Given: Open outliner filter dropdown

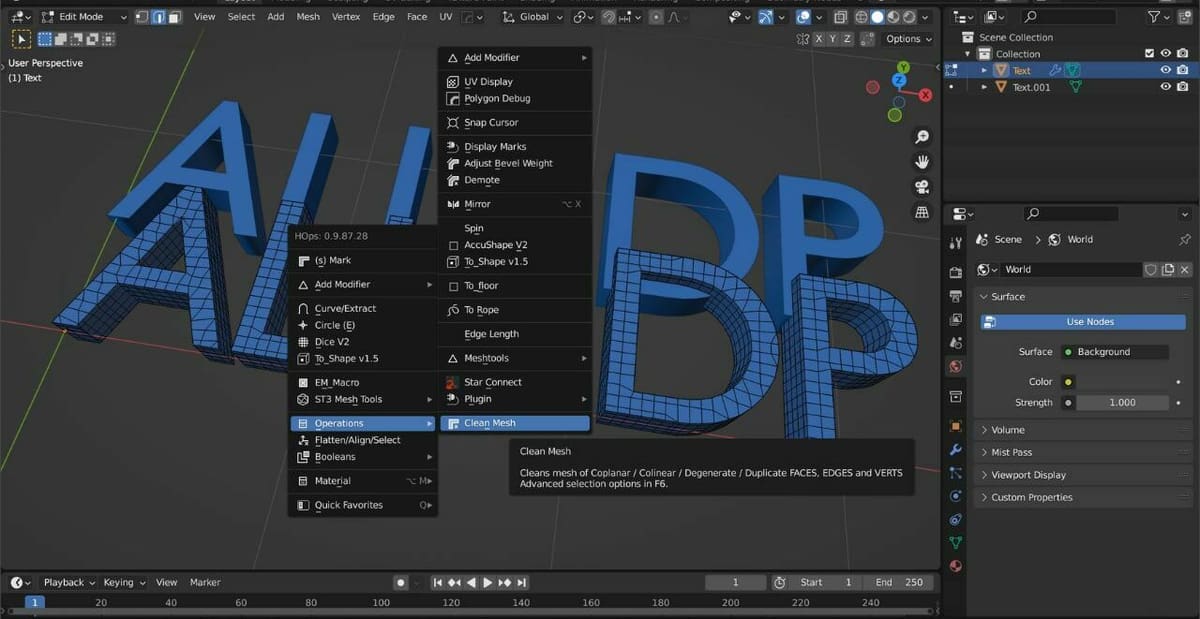Looking at the screenshot, I should pos(1158,17).
